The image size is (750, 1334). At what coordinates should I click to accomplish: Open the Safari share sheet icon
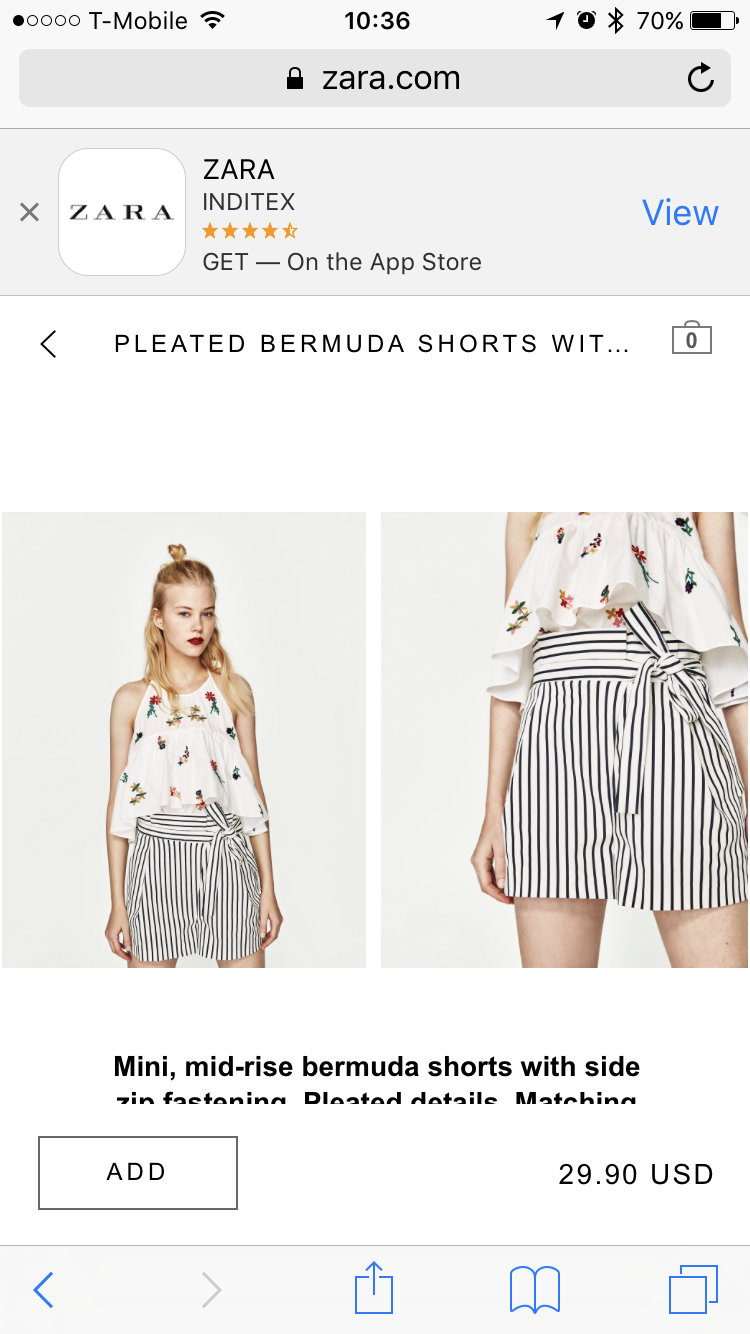374,1287
